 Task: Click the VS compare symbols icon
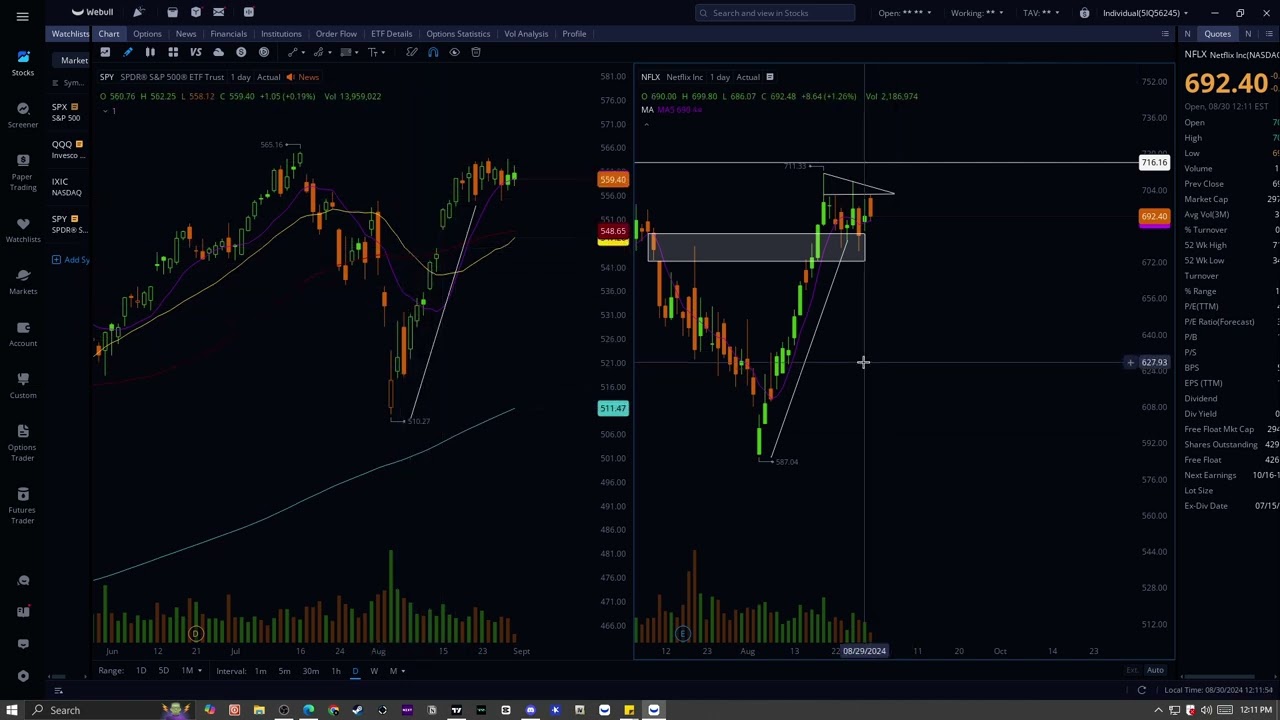[x=196, y=52]
